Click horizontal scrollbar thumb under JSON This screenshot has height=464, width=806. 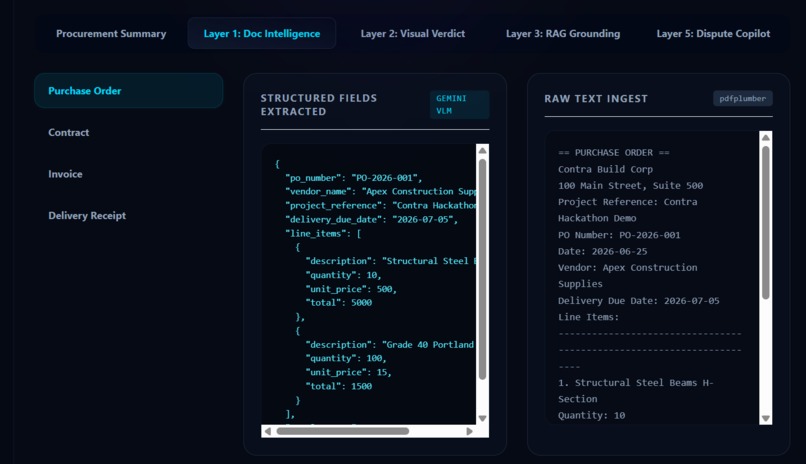tap(343, 431)
